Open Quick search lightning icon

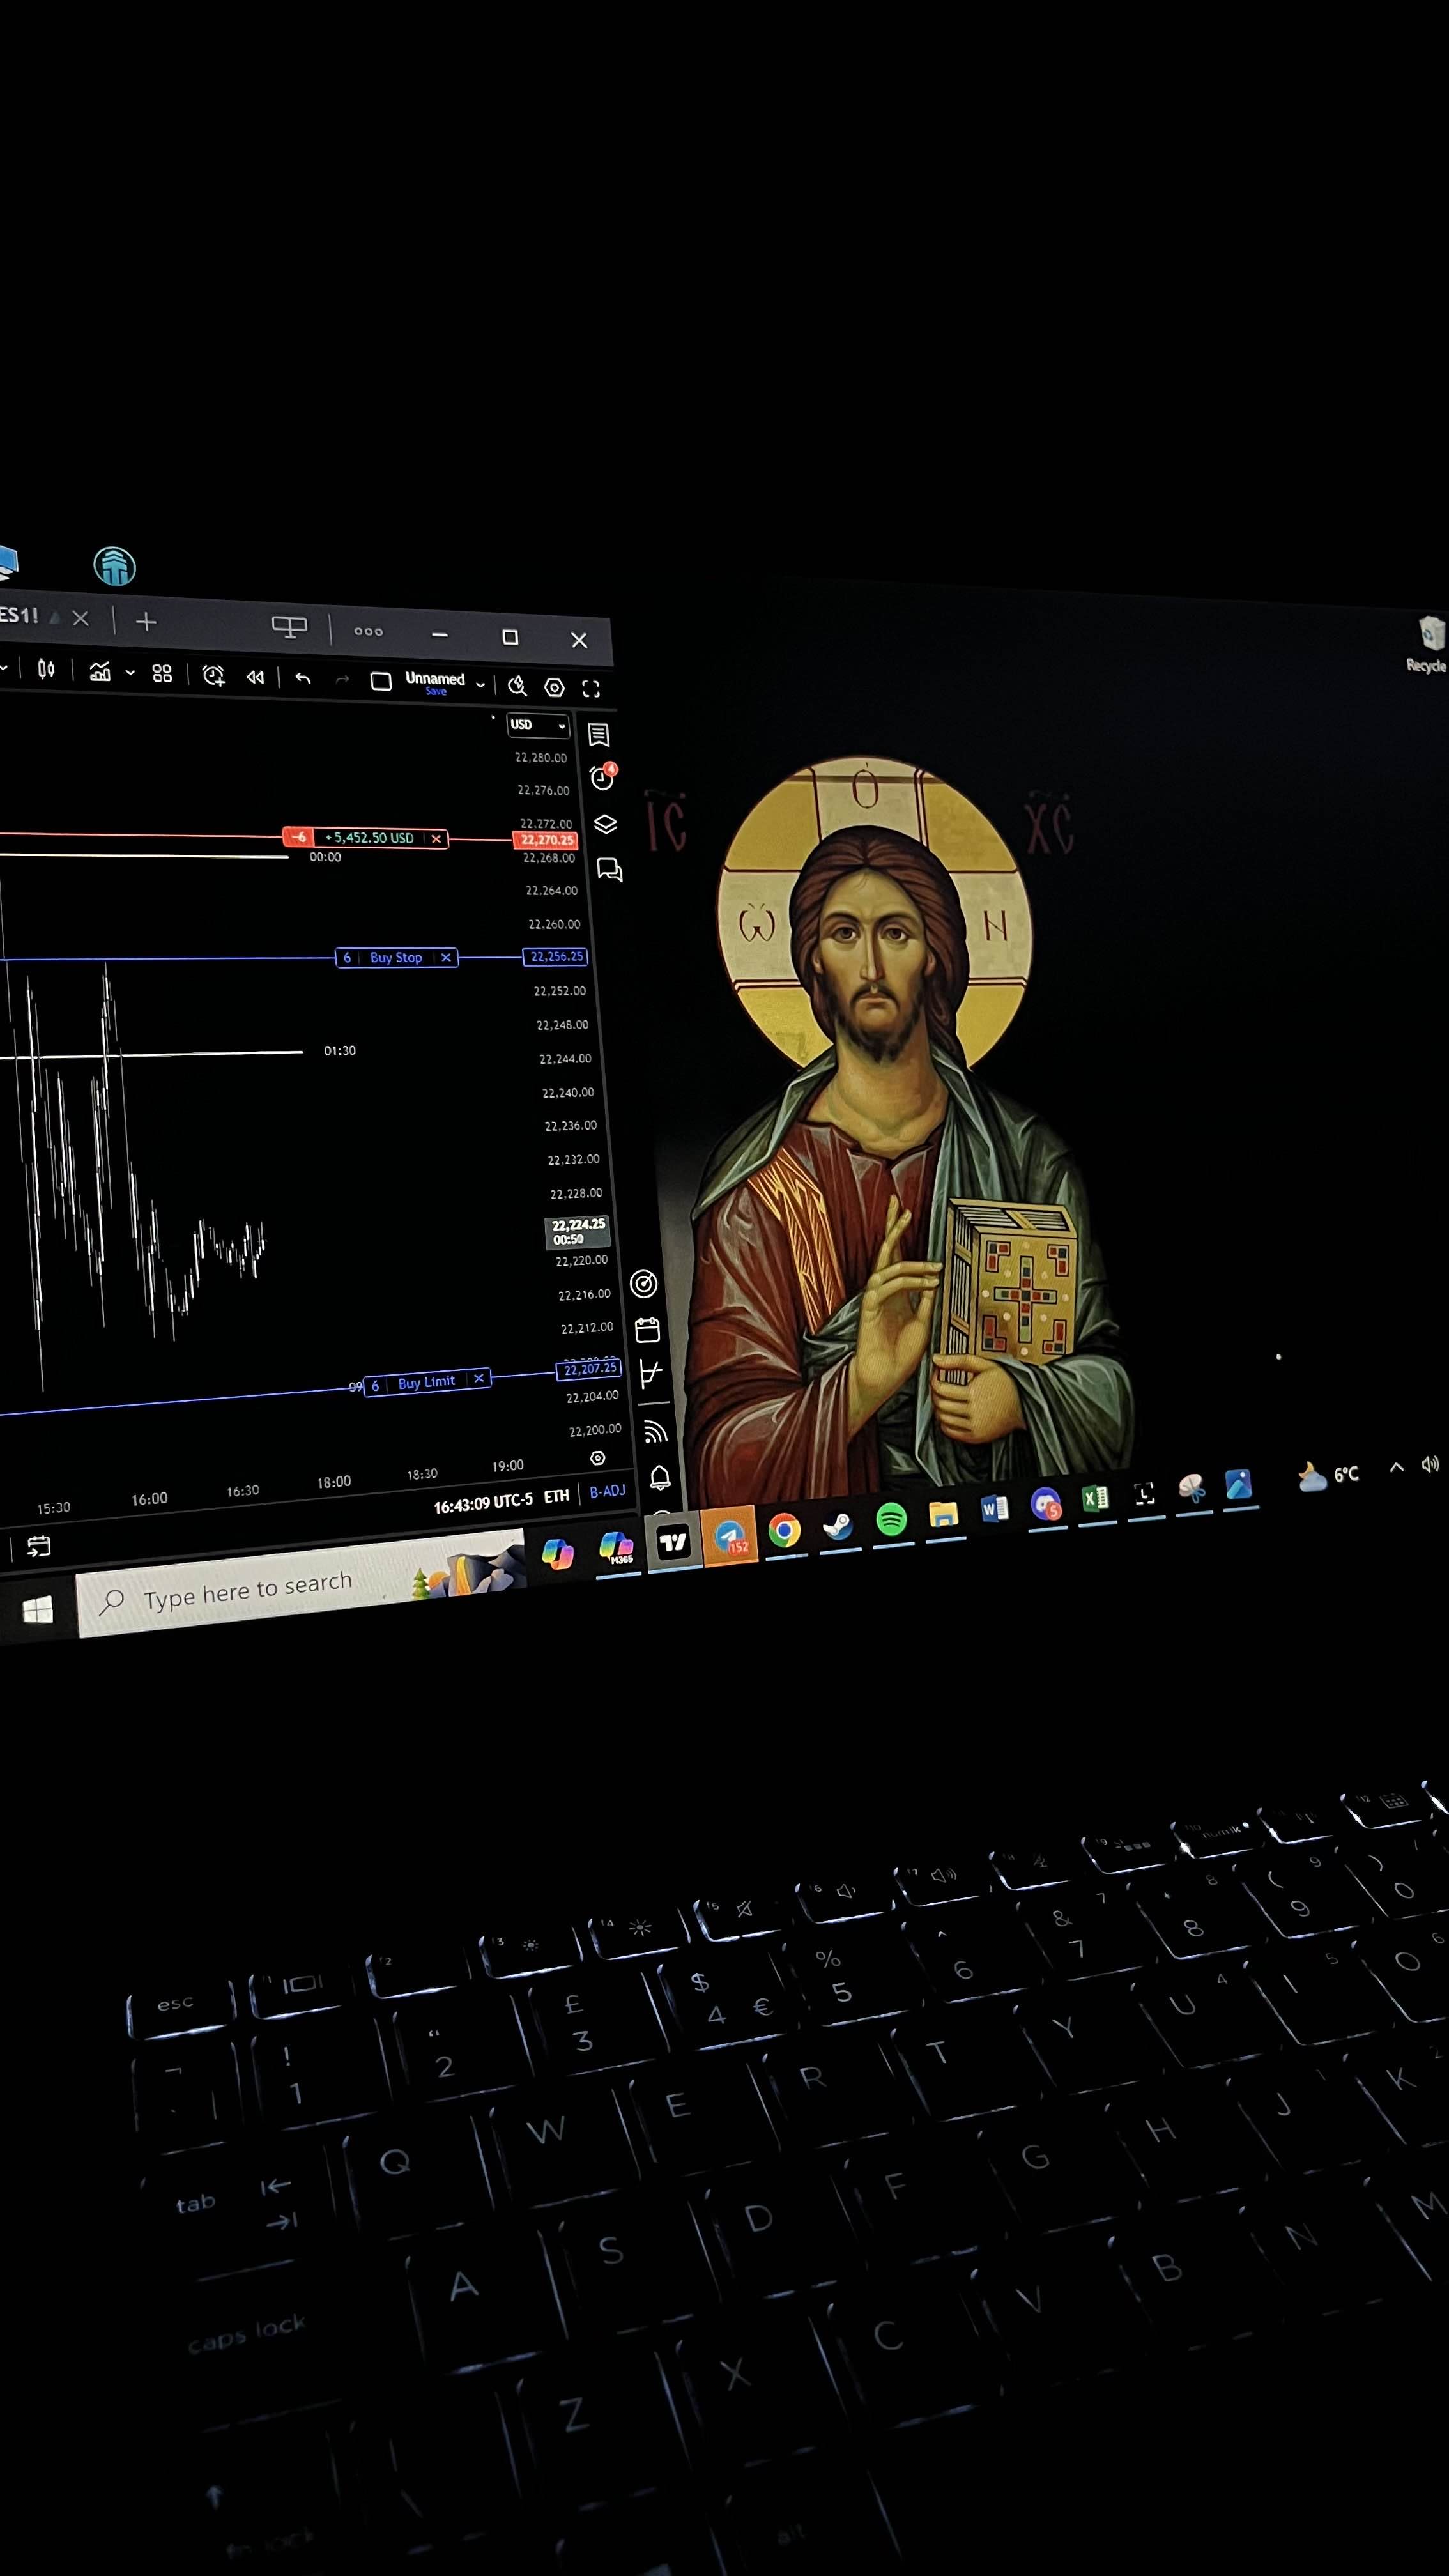click(517, 685)
